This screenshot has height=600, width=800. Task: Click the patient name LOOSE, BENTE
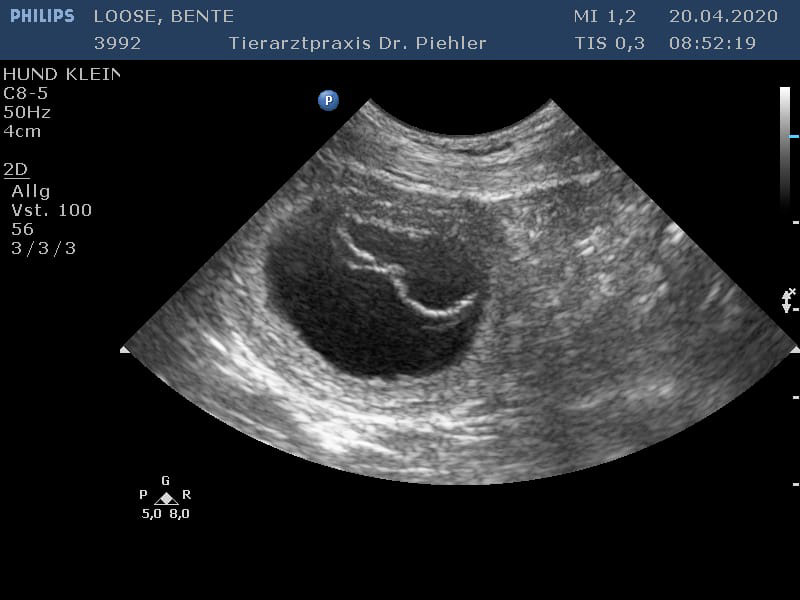point(164,16)
